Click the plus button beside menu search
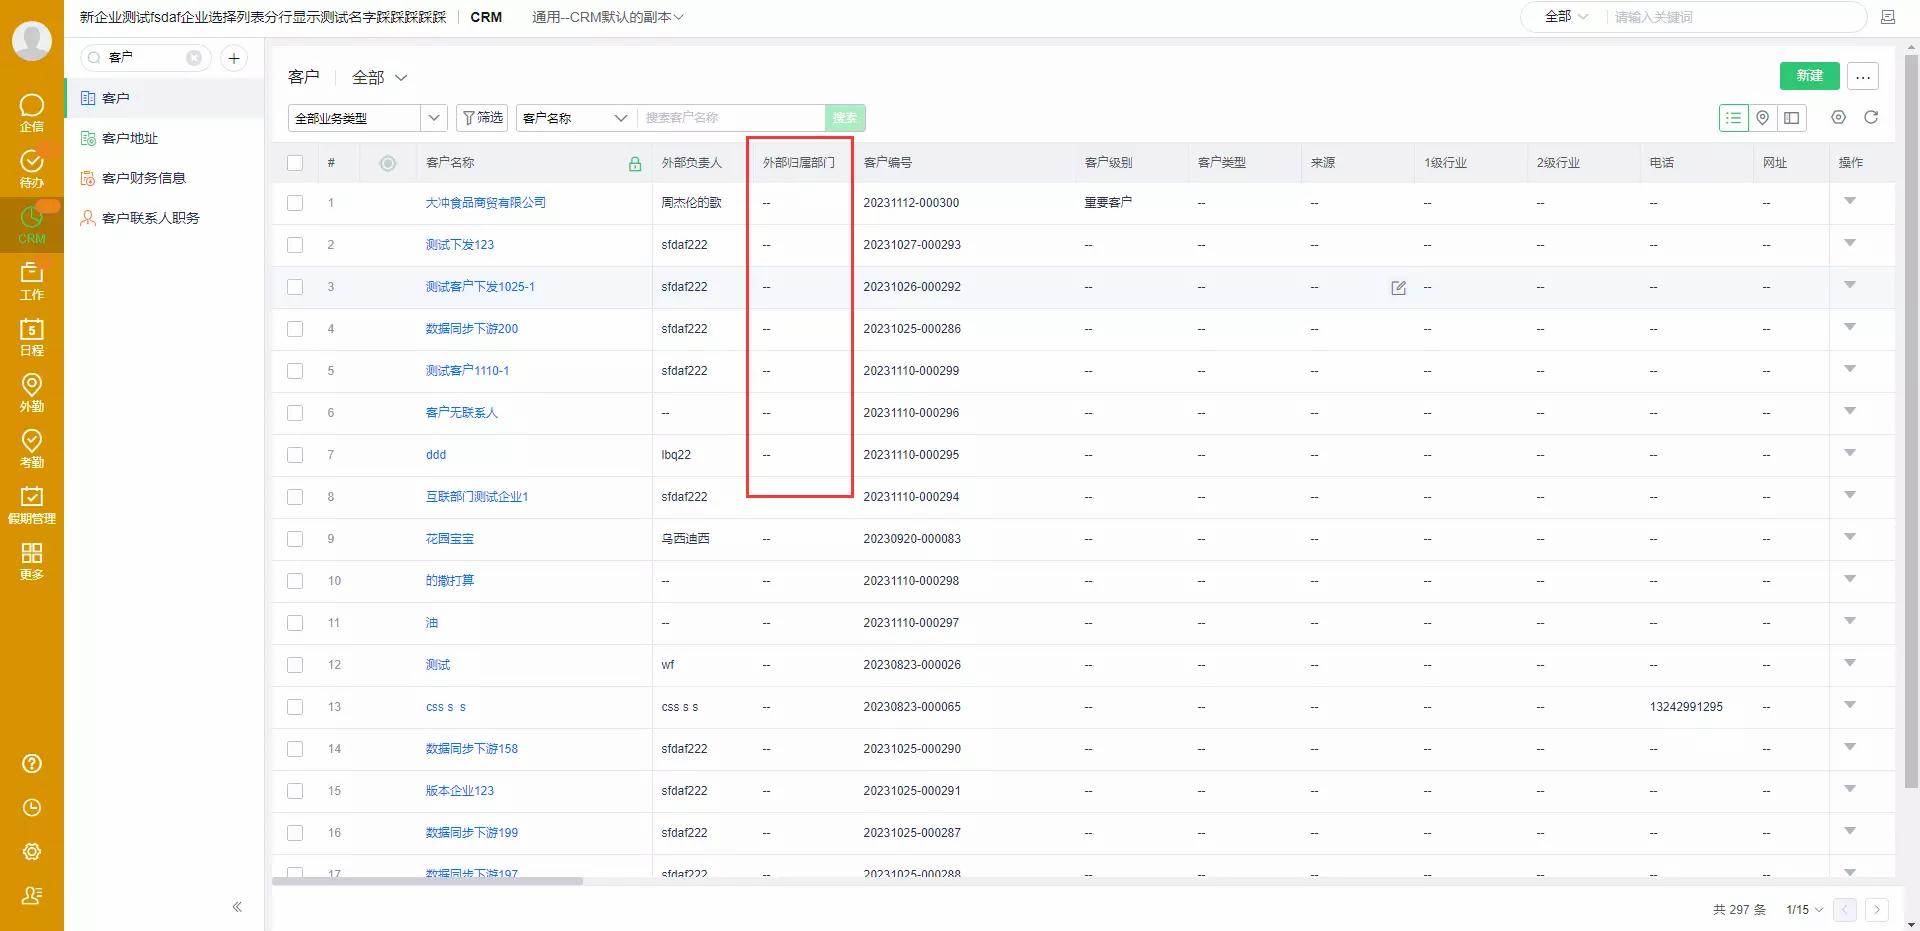The width and height of the screenshot is (1920, 931). [x=234, y=58]
